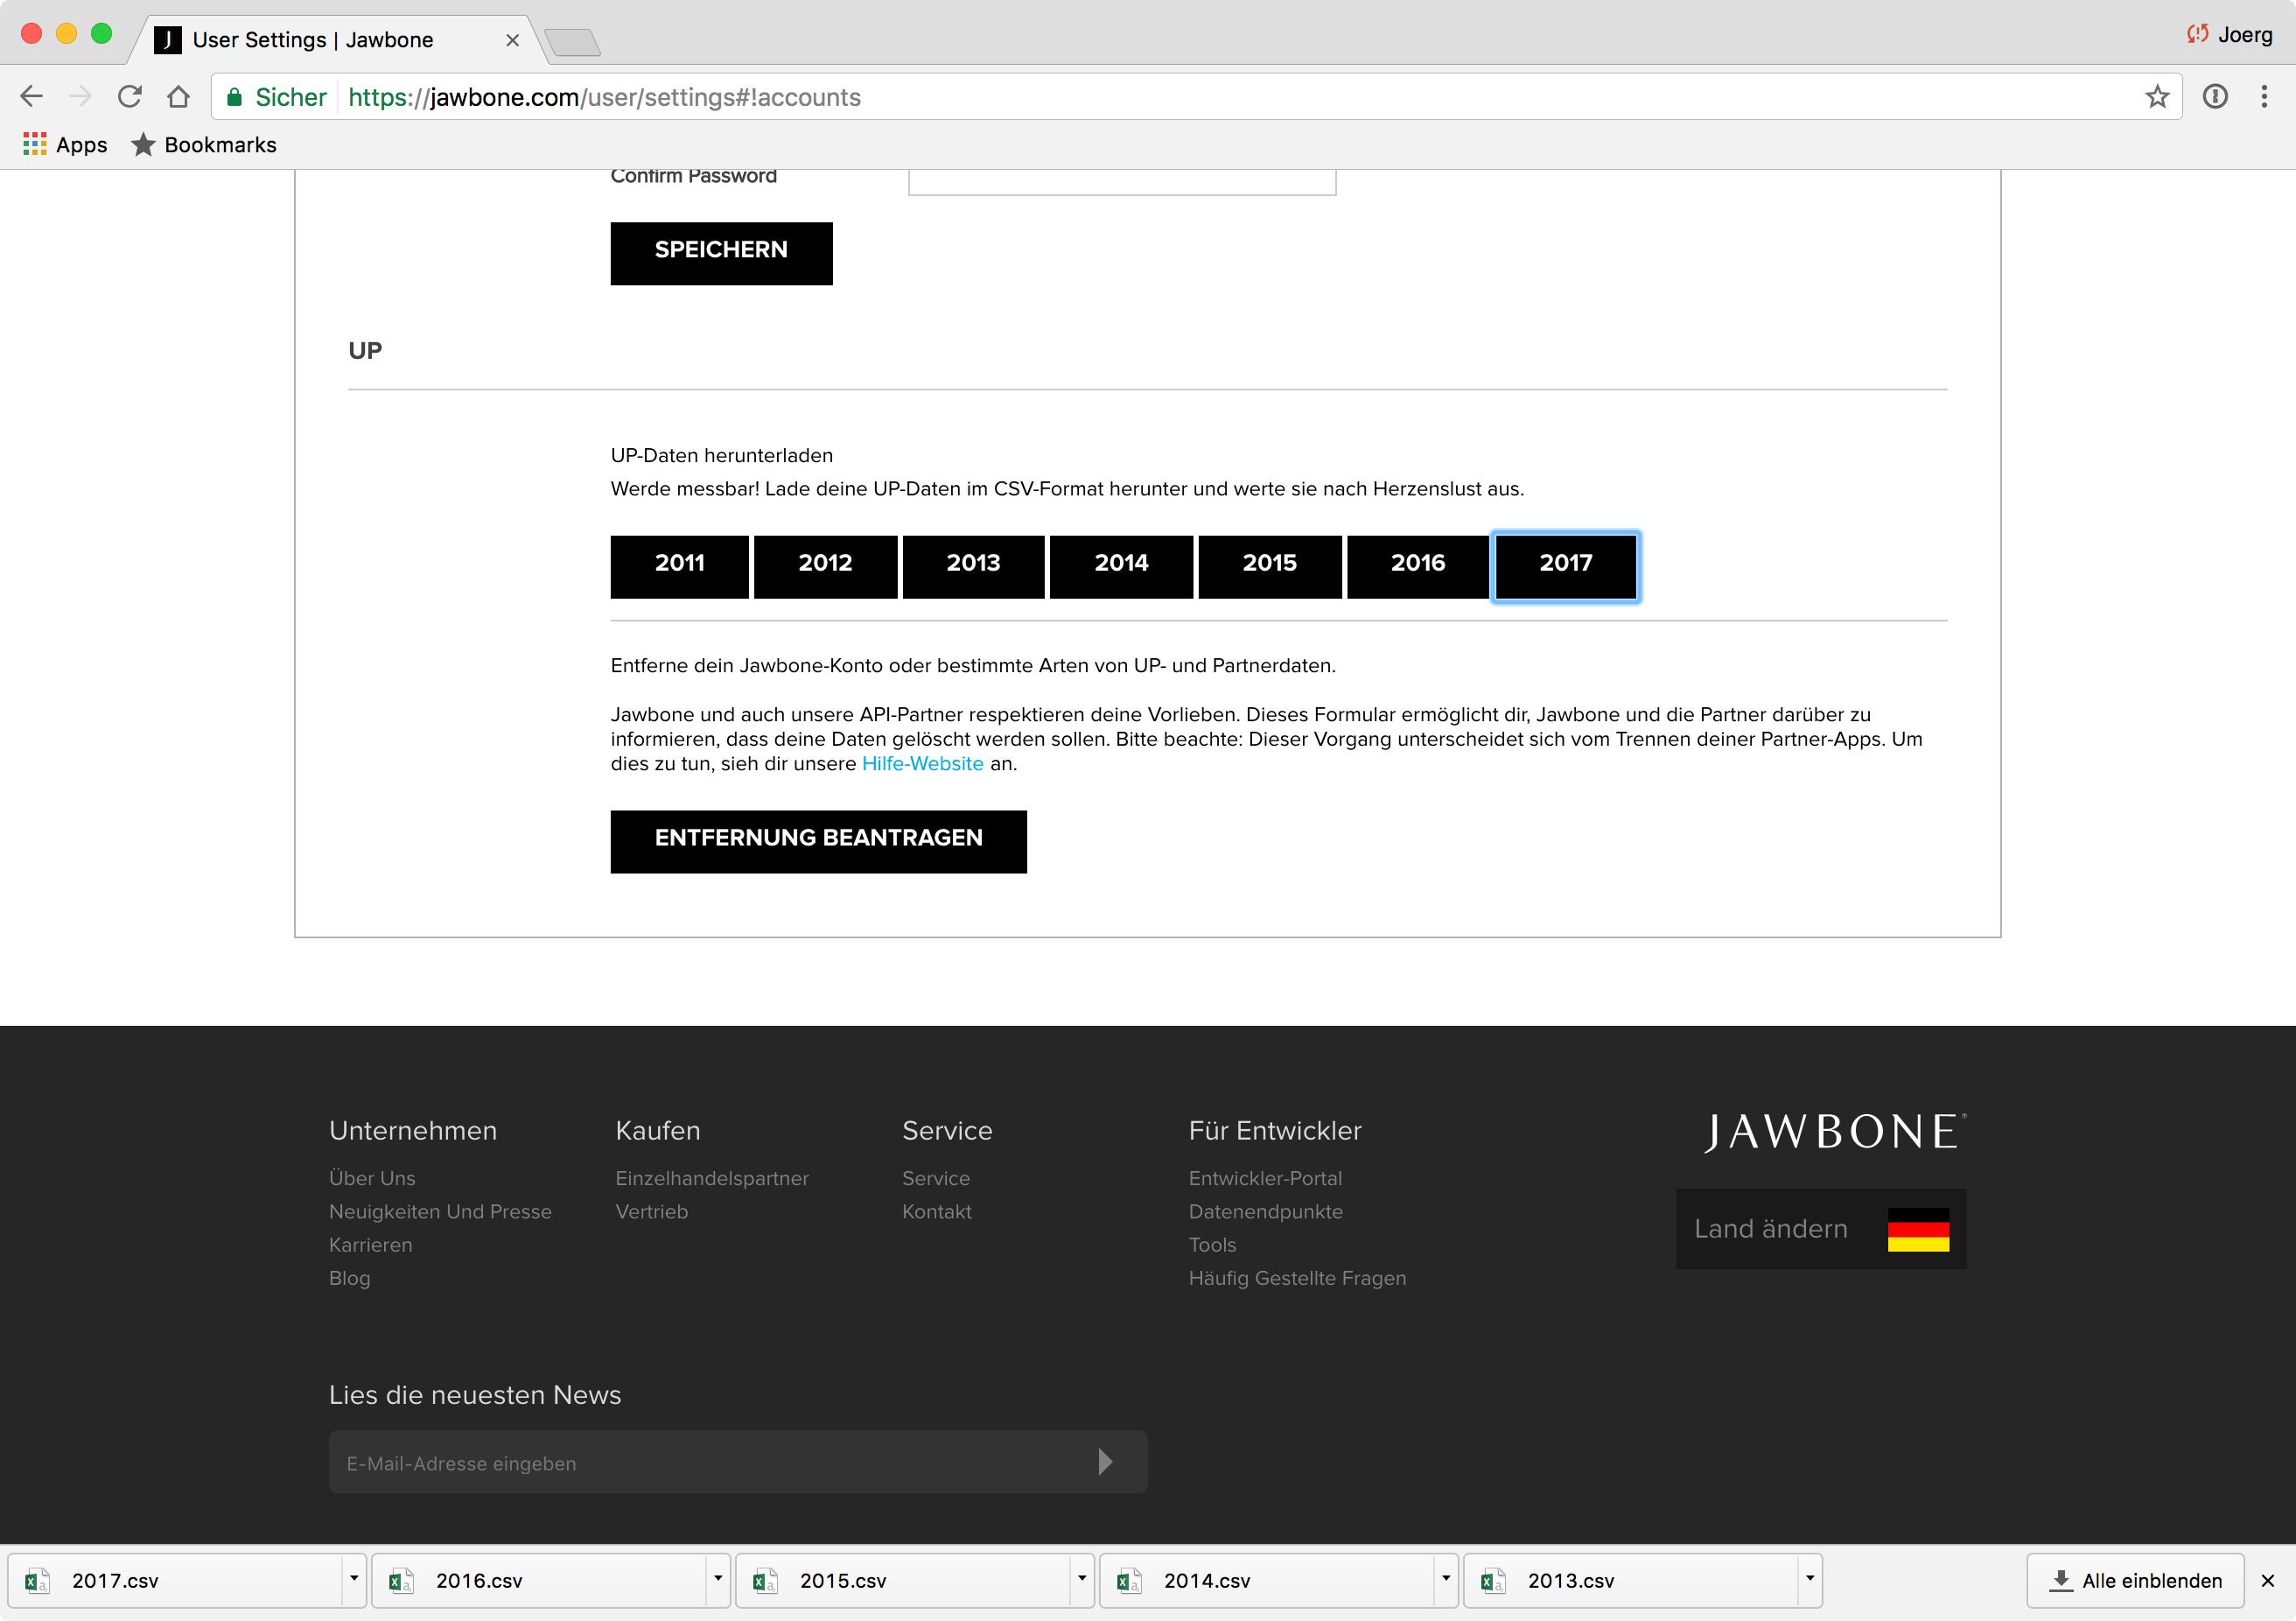2296x1621 pixels.
Task: Open the Hilfe-Website link
Action: pos(923,763)
